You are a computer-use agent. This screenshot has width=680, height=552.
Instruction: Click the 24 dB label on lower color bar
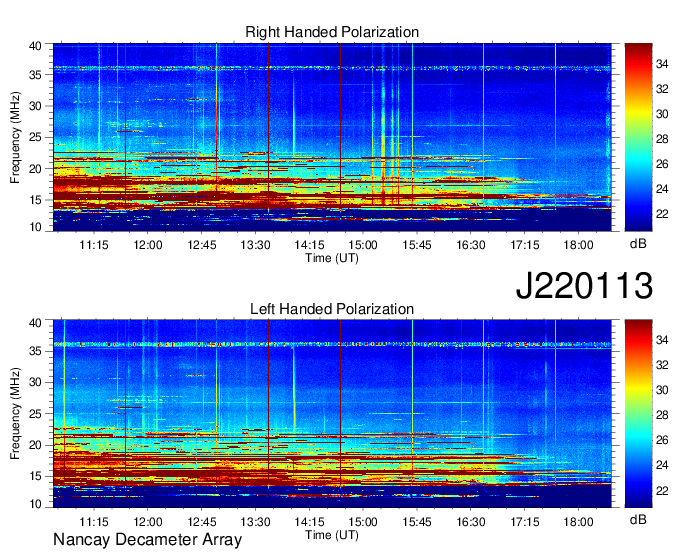(x=662, y=465)
